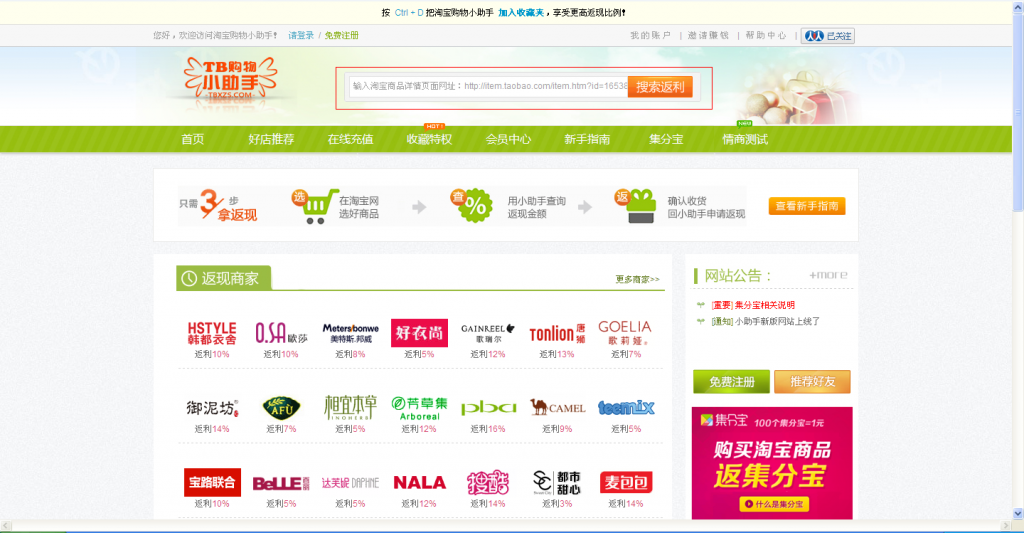Expand merchant list via 更多商家>>
1024x533 pixels.
pos(637,279)
